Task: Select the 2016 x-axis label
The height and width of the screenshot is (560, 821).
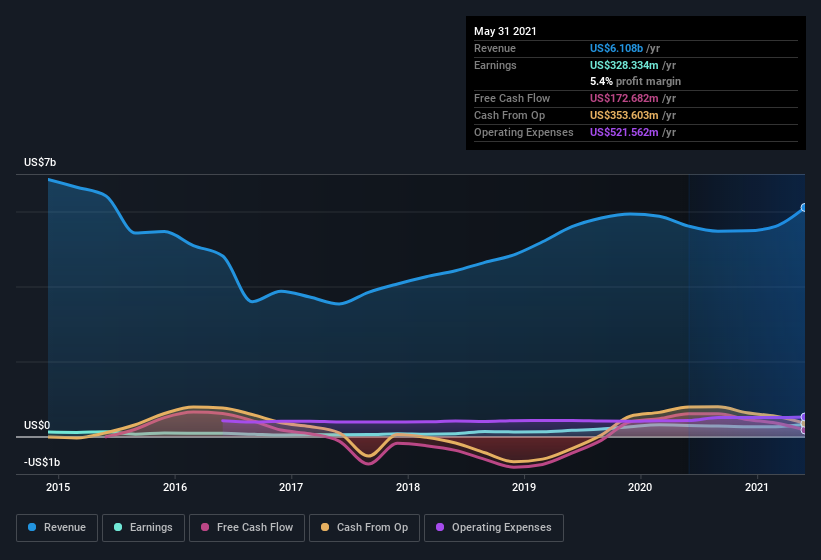Action: pyautogui.click(x=175, y=487)
